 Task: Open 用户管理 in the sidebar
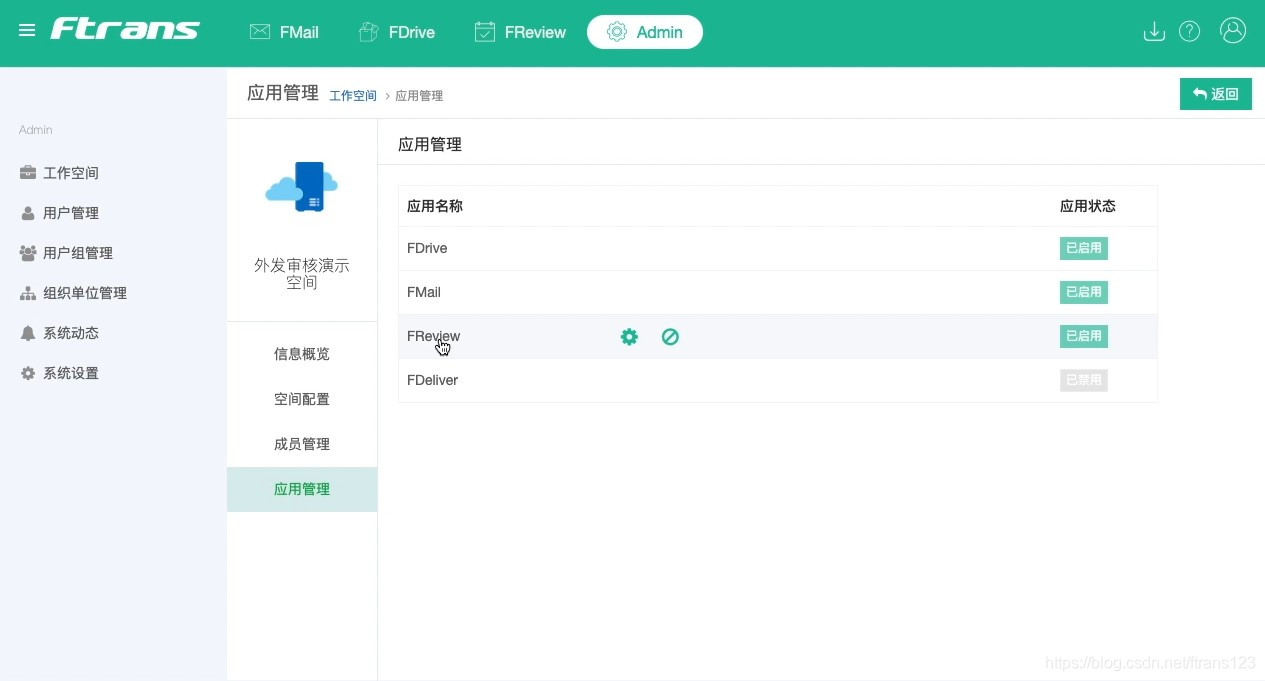coord(60,213)
